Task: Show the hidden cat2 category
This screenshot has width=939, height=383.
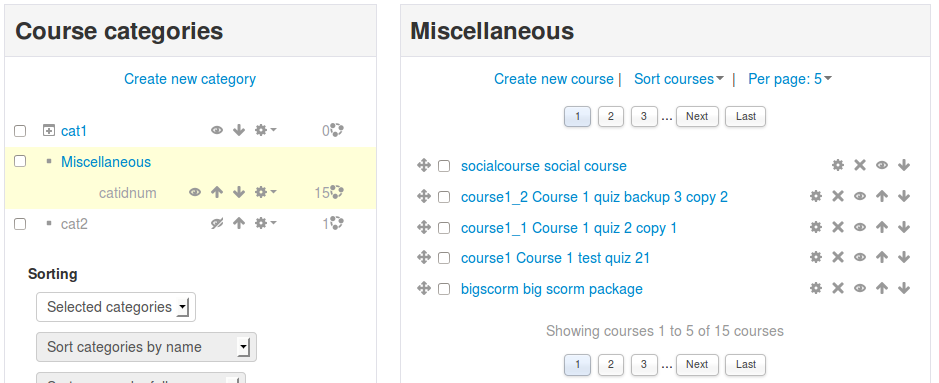Action: coord(217,223)
